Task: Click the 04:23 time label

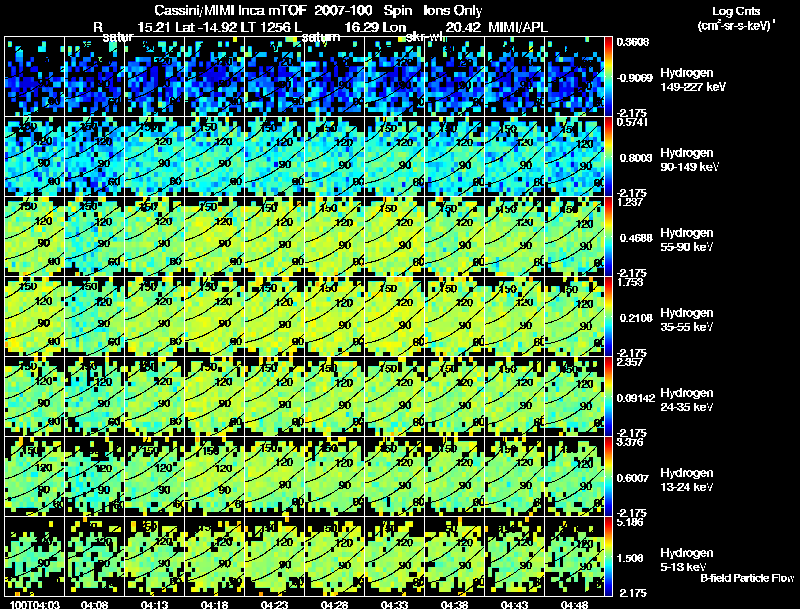Action: 274,604
